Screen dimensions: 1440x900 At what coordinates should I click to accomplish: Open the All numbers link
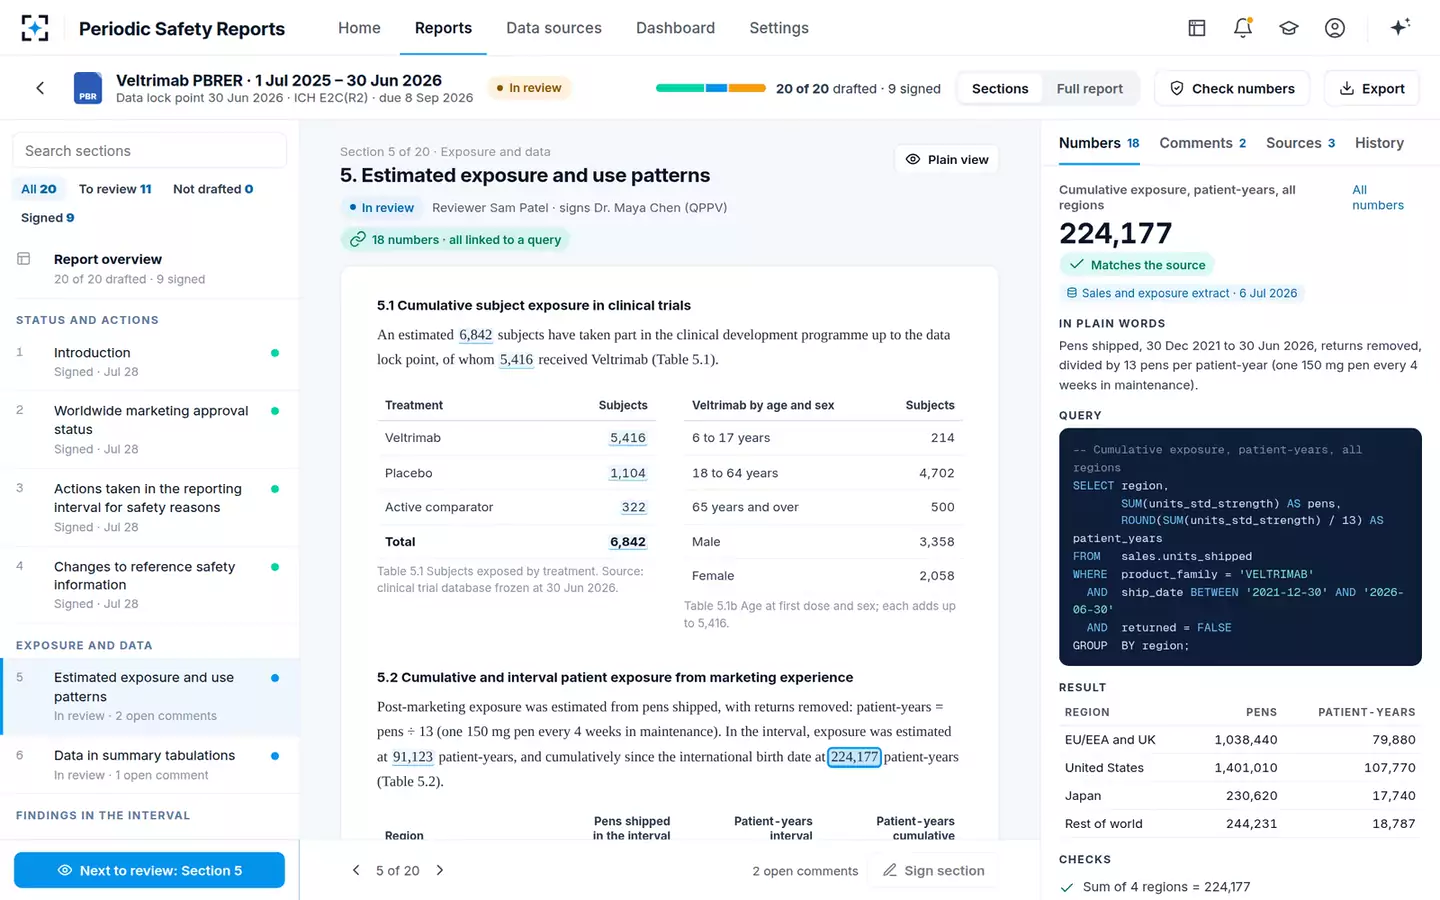point(1378,197)
